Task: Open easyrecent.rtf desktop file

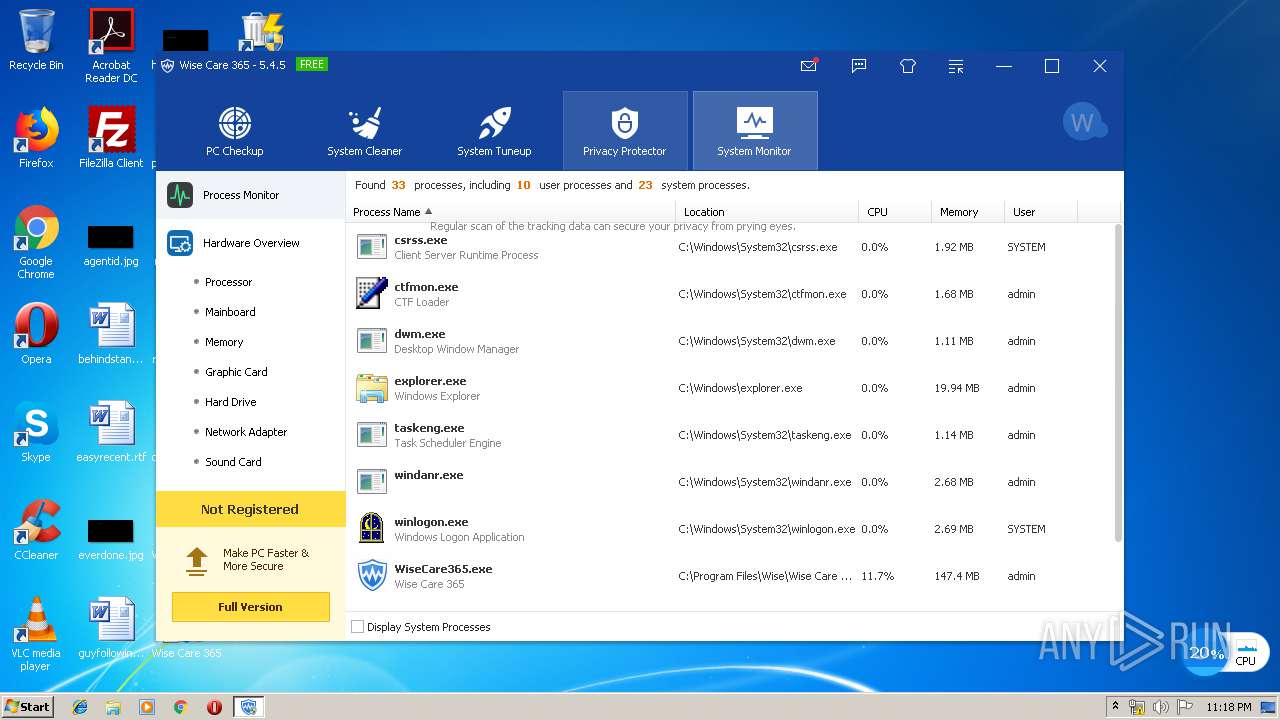Action: coord(111,432)
